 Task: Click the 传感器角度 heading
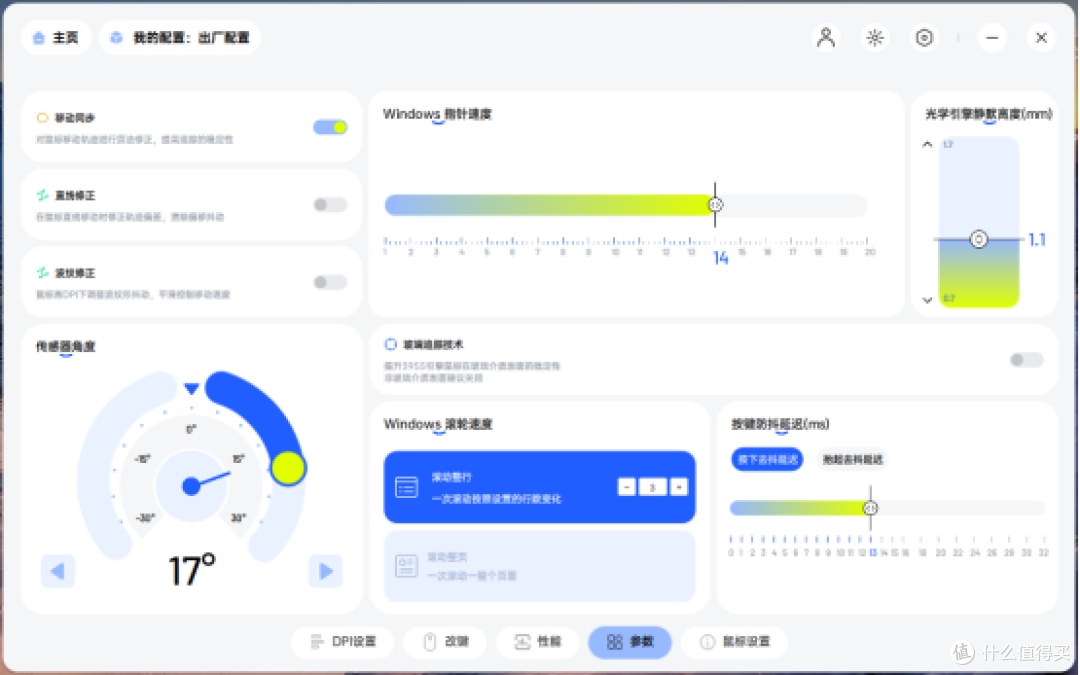65,346
